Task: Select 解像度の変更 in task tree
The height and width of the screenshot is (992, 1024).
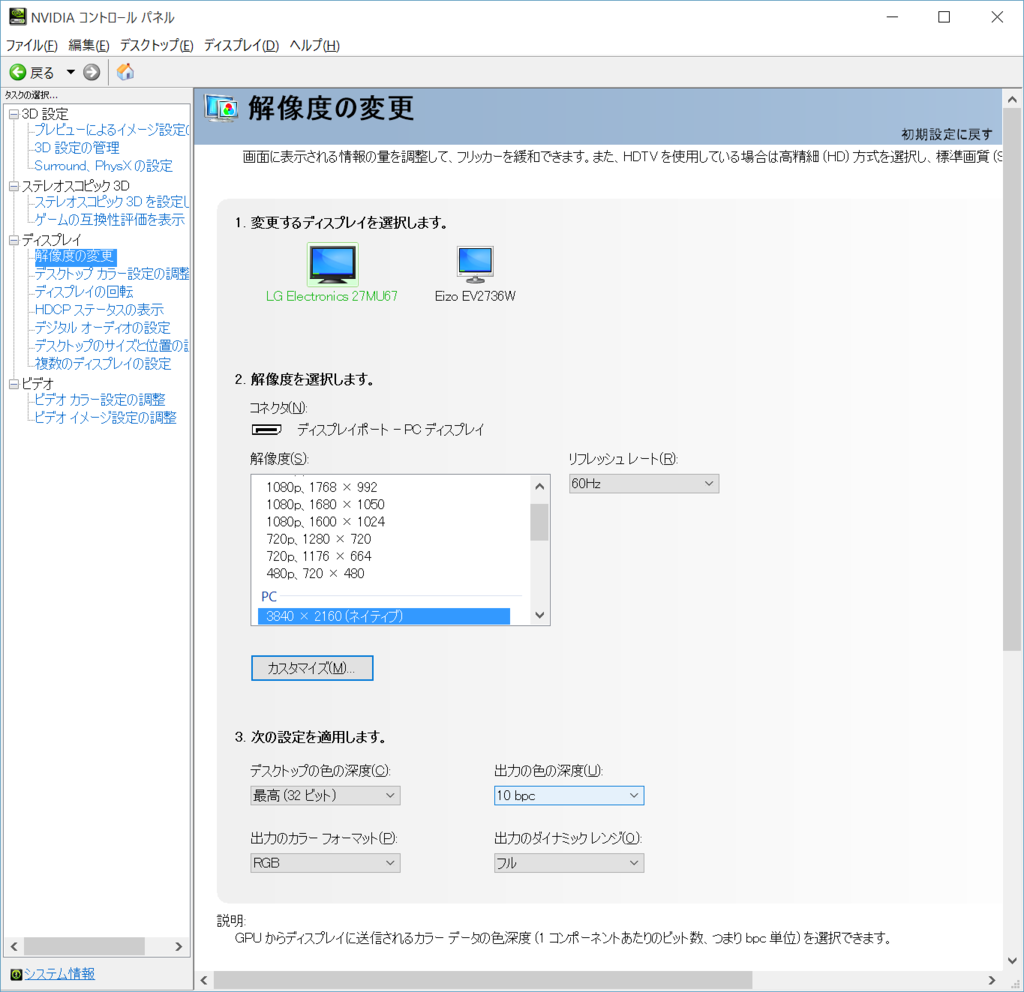Action: tap(75, 256)
